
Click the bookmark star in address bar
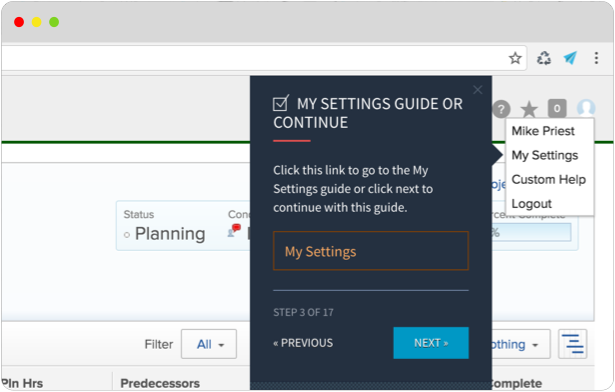(515, 58)
